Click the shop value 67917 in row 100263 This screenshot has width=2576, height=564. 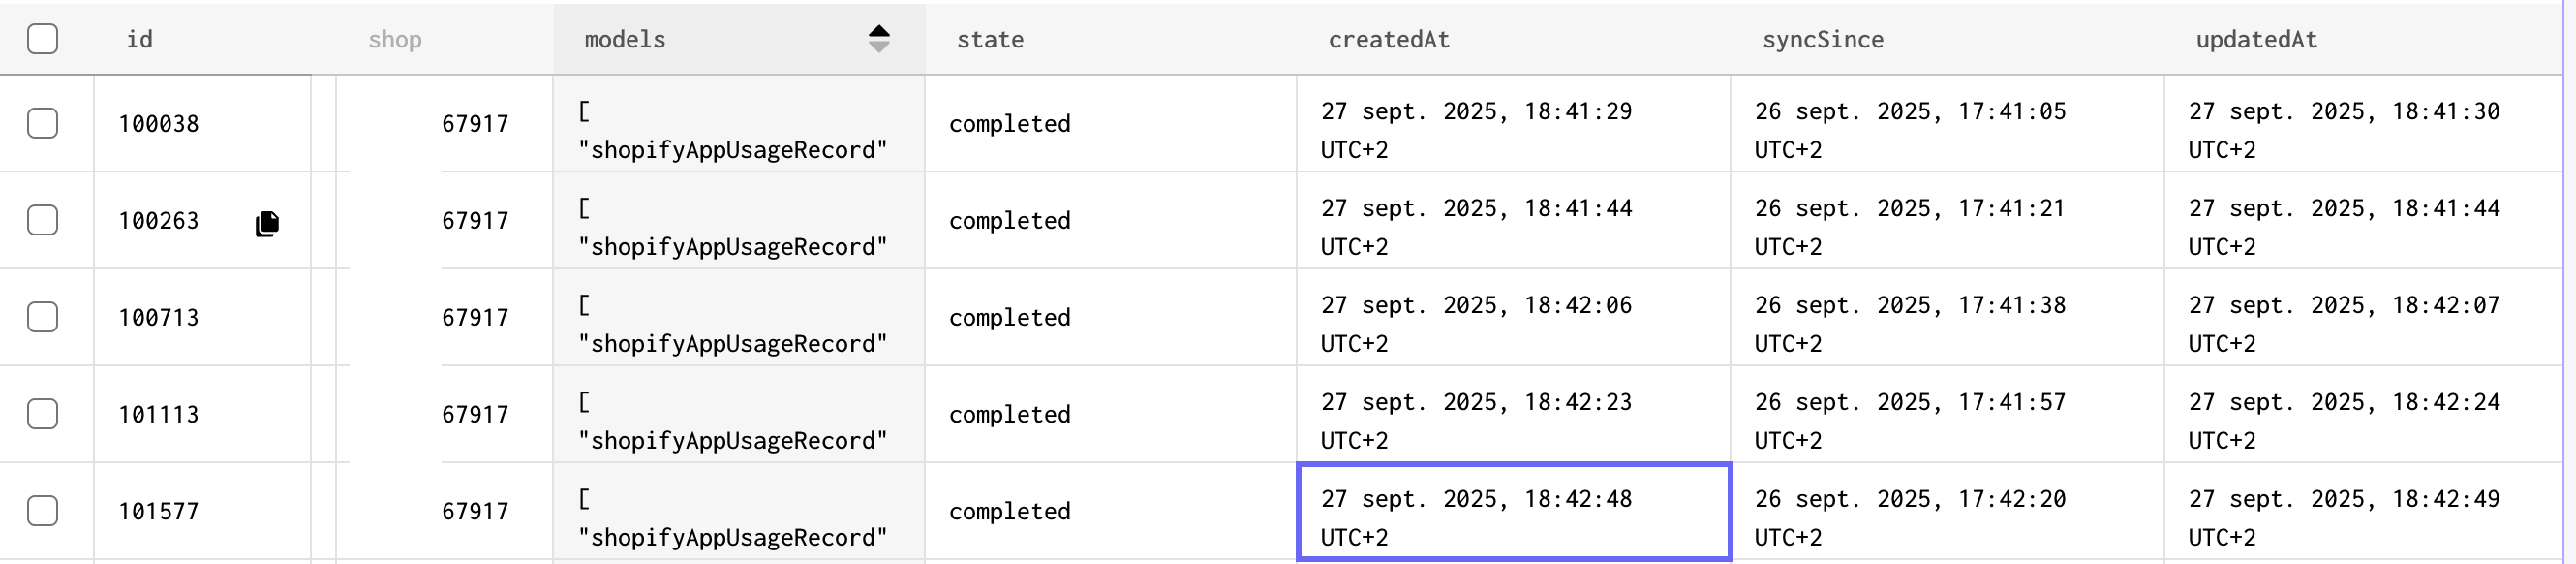coord(475,220)
